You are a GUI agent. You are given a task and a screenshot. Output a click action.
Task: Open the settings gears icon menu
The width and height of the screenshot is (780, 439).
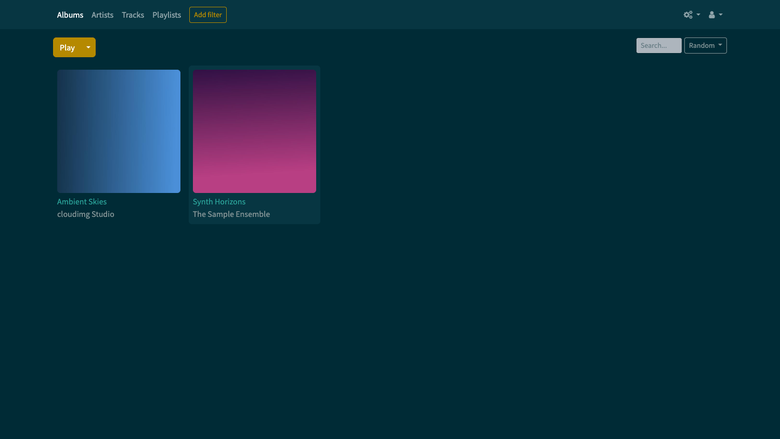pyautogui.click(x=688, y=15)
